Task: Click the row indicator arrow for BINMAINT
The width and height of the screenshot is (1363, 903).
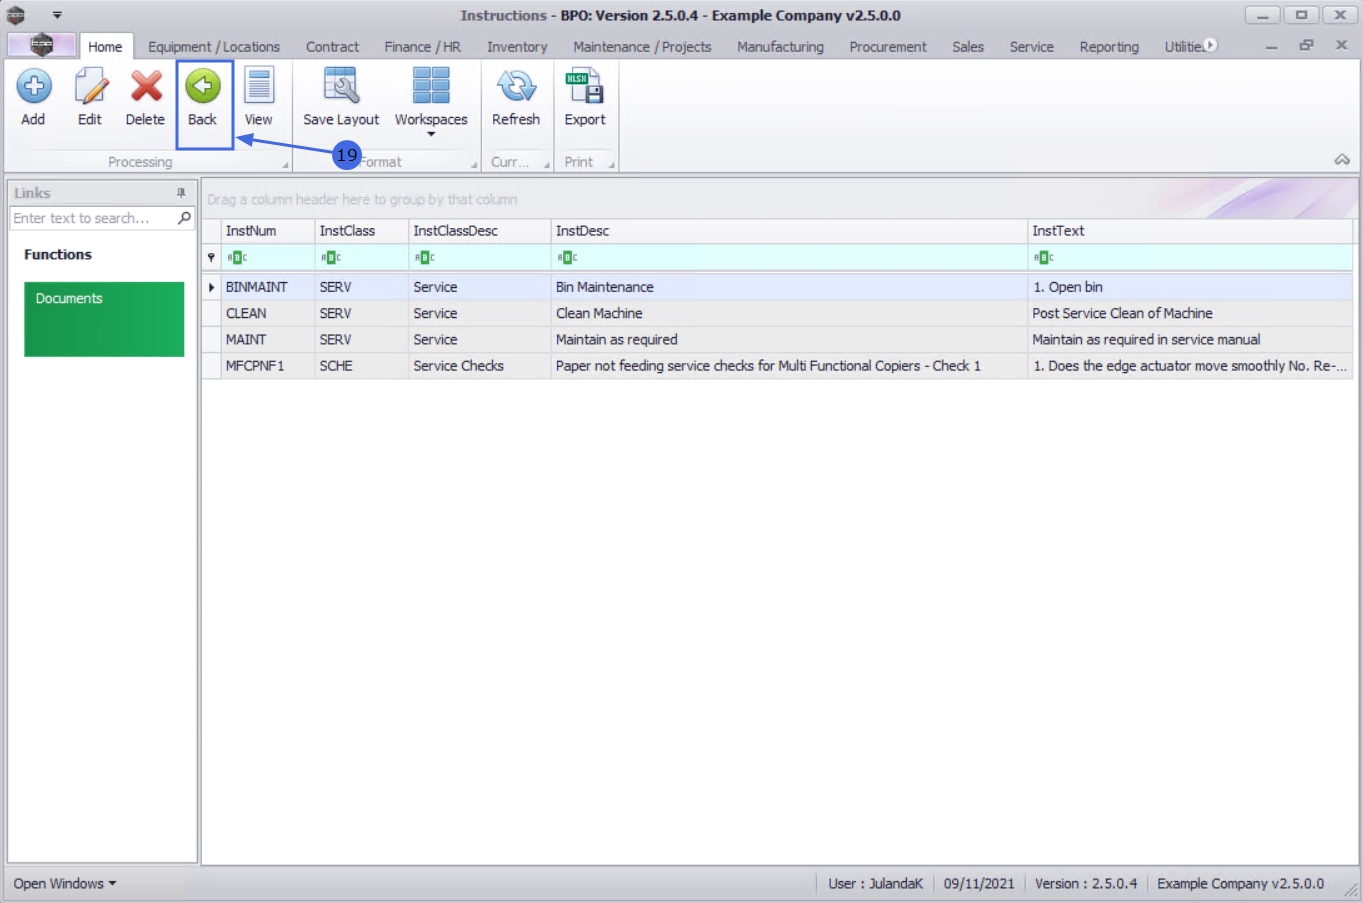Action: click(x=211, y=287)
